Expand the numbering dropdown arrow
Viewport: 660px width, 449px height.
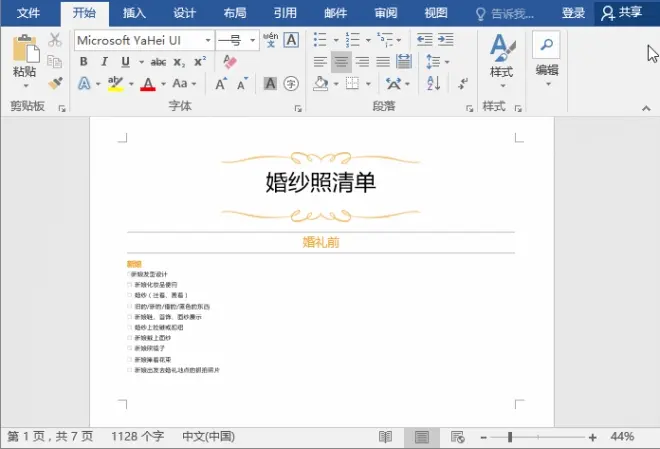368,40
